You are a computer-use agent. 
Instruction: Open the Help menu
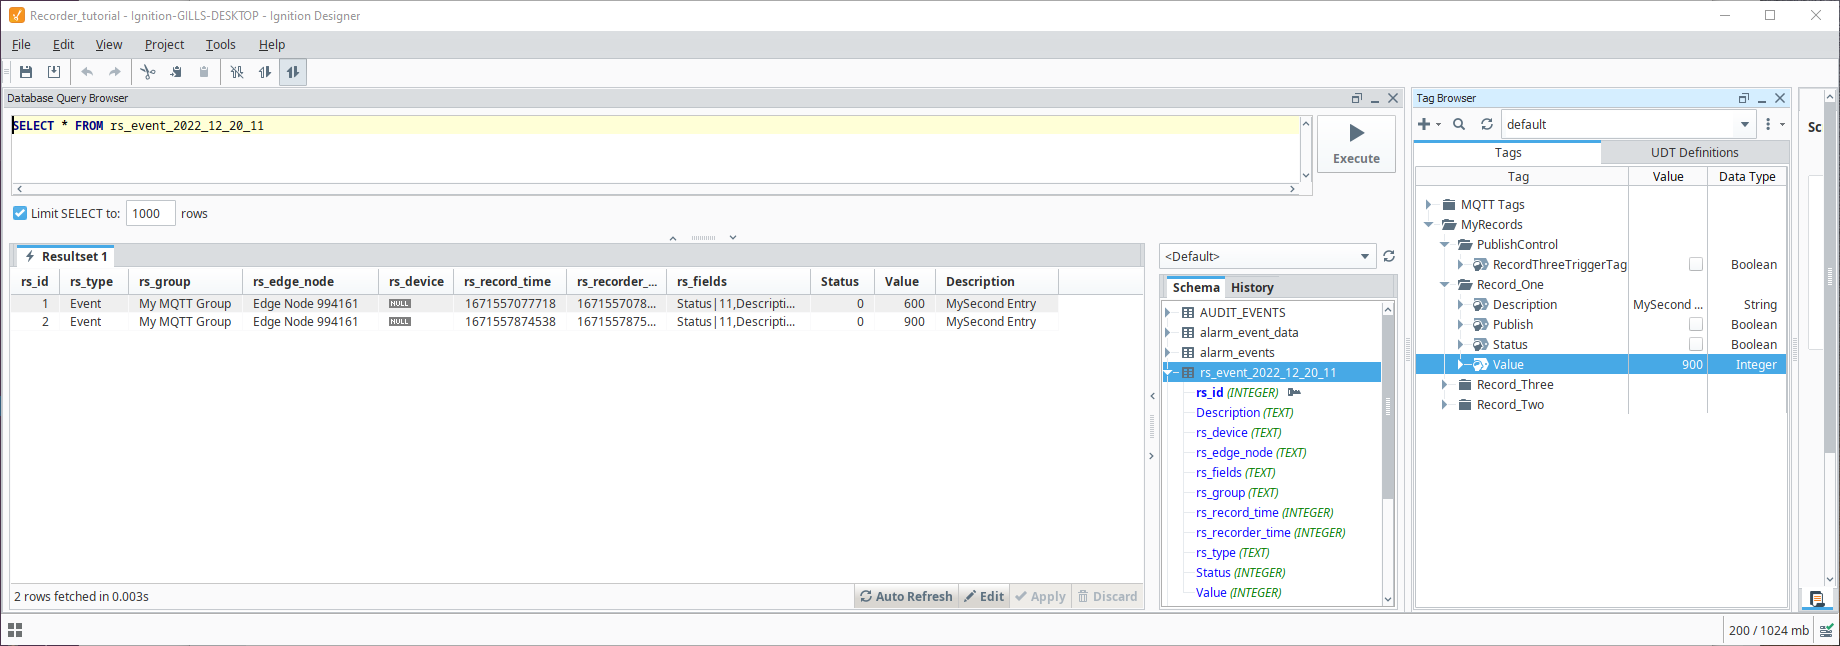tap(271, 44)
